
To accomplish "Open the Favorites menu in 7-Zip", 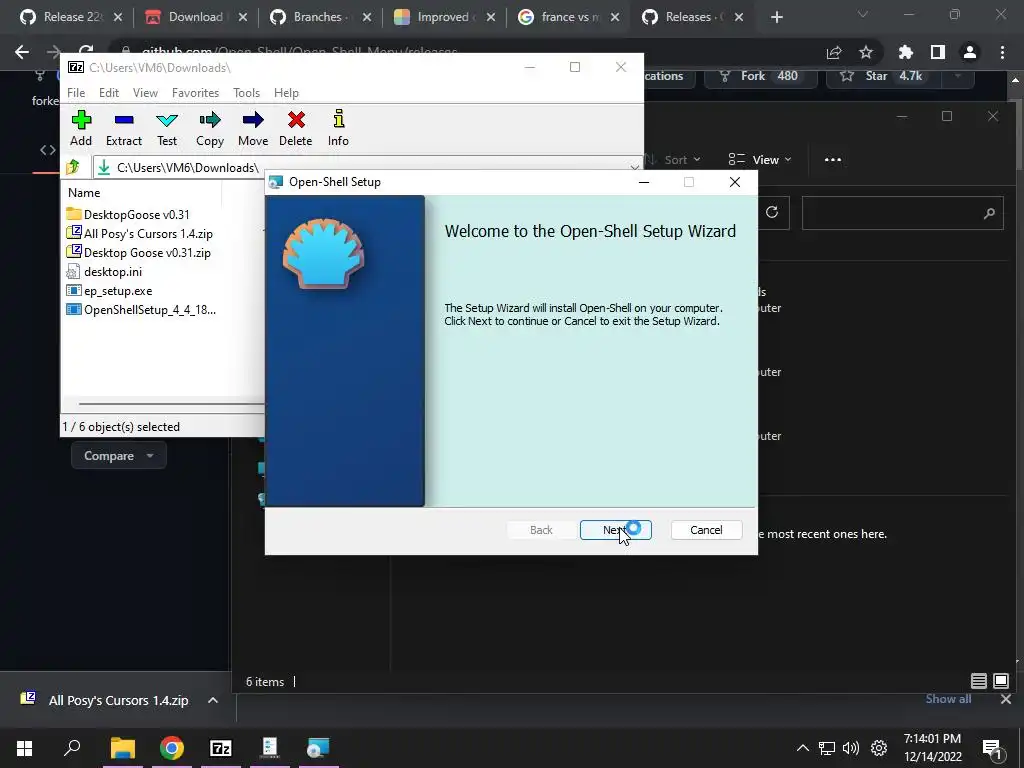I will point(195,93).
